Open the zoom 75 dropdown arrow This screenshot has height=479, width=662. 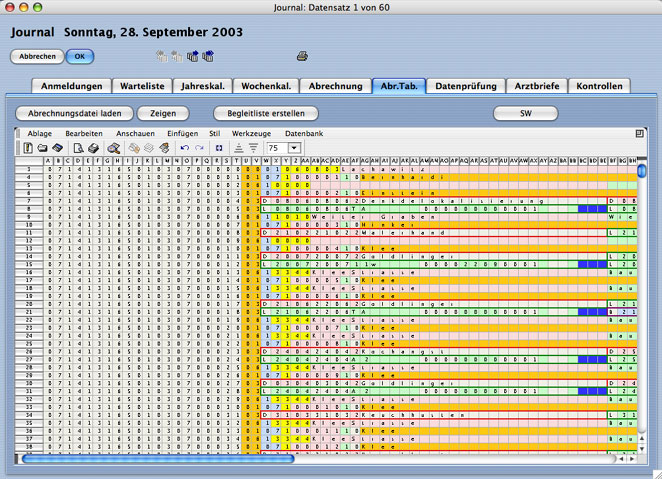pyautogui.click(x=294, y=148)
